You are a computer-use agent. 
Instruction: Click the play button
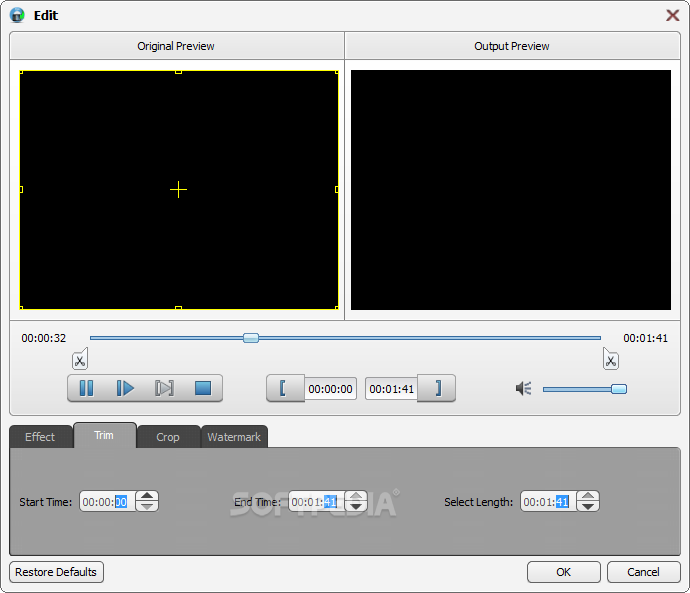(125, 388)
